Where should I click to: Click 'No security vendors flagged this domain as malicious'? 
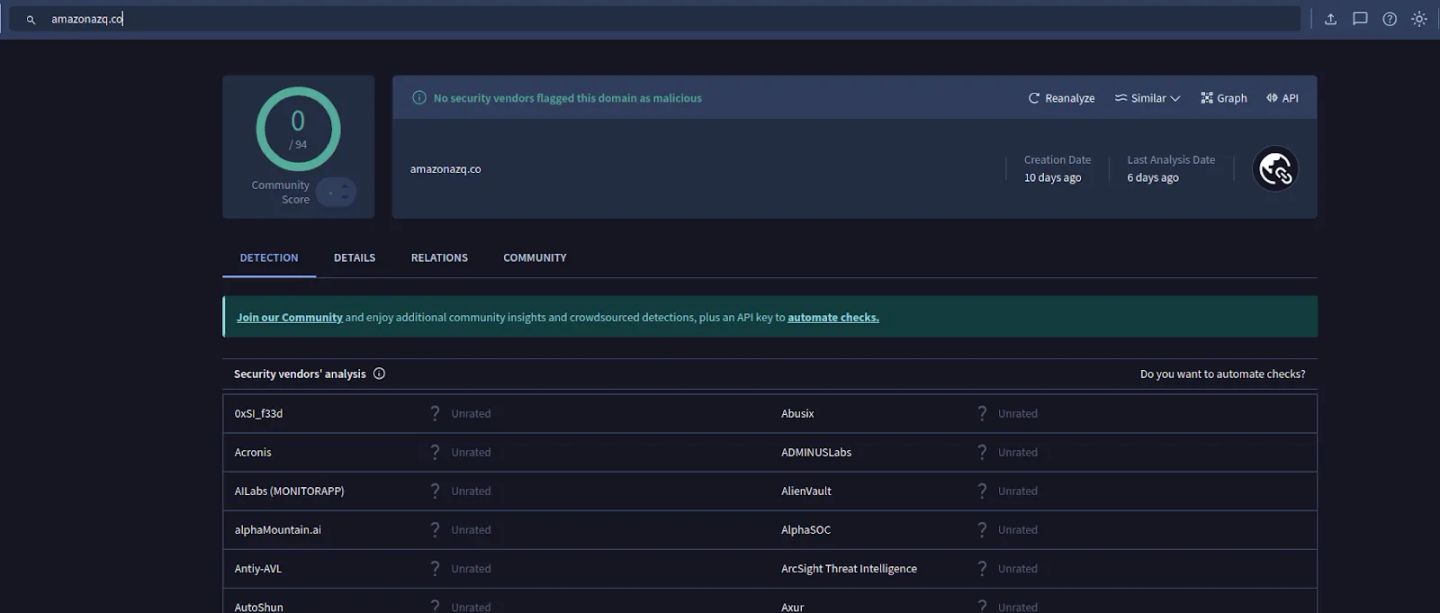pos(567,98)
